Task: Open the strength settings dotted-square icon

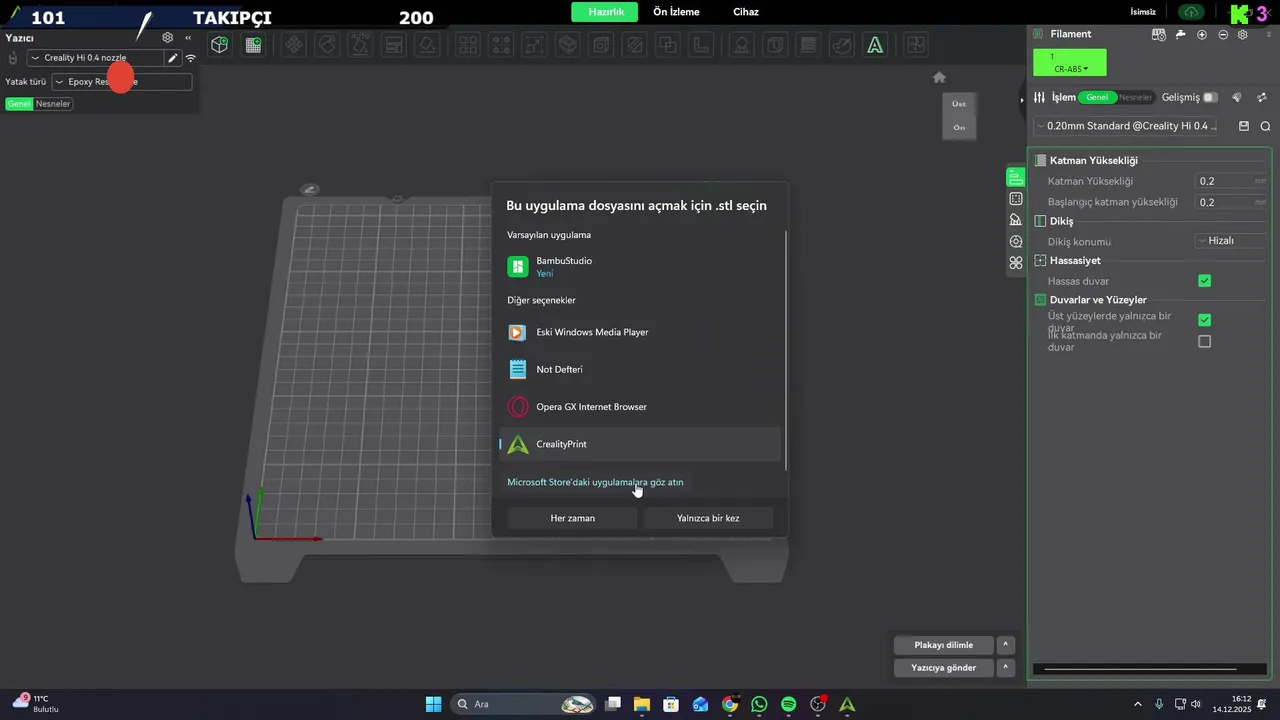Action: (x=1016, y=199)
